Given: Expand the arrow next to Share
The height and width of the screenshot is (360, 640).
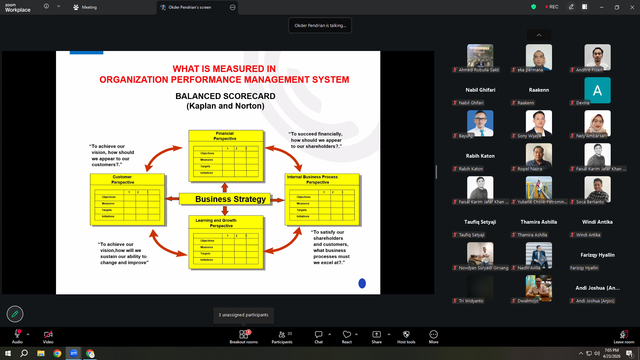Looking at the screenshot, I should [x=389, y=334].
